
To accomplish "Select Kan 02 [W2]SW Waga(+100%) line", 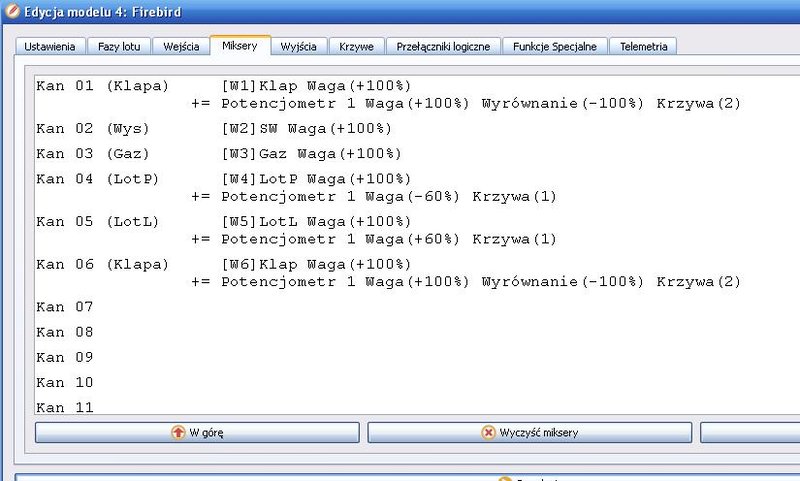I will 214,129.
